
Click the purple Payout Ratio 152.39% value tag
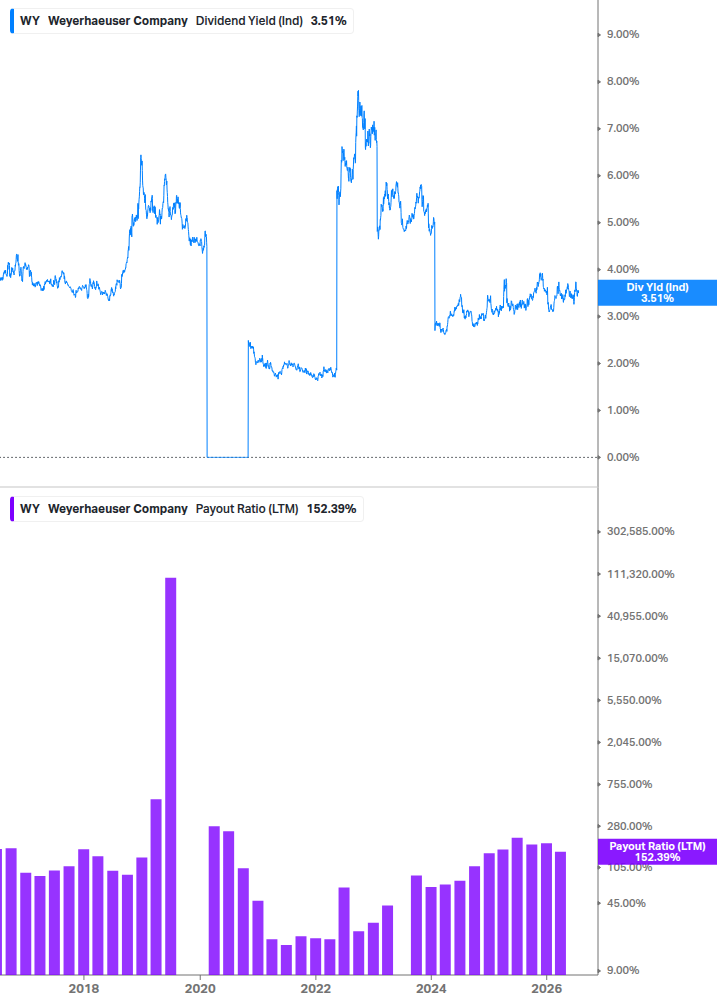point(657,851)
